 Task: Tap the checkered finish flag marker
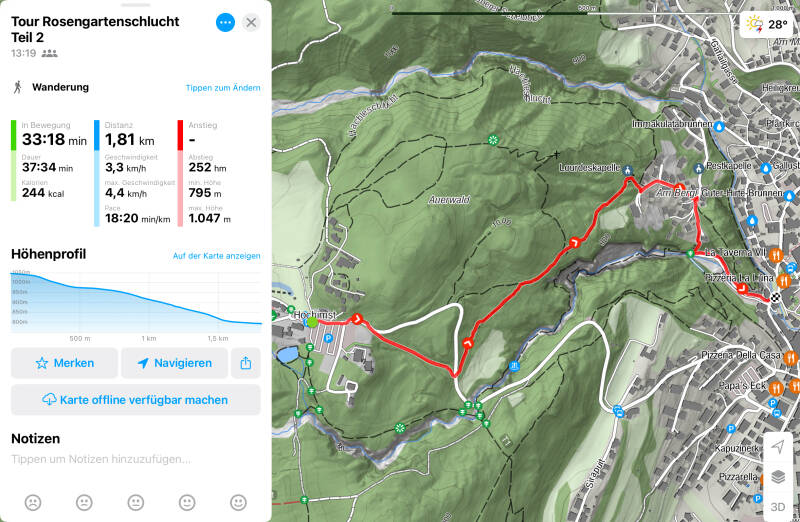776,297
